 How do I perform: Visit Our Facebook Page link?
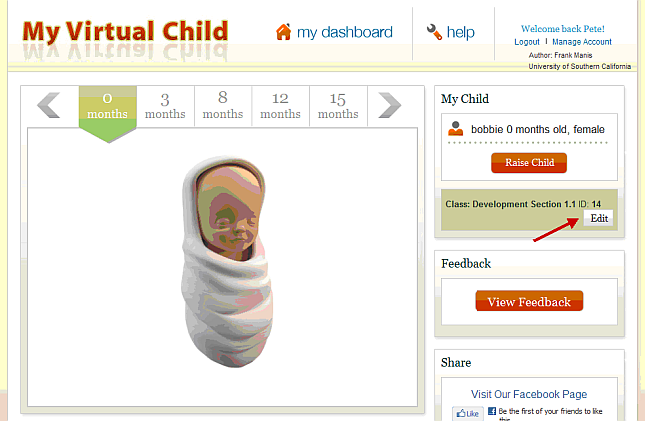click(529, 394)
